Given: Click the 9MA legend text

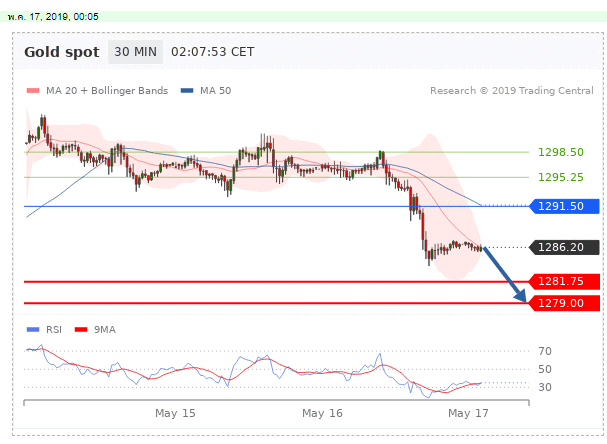Looking at the screenshot, I should pyautogui.click(x=105, y=329).
